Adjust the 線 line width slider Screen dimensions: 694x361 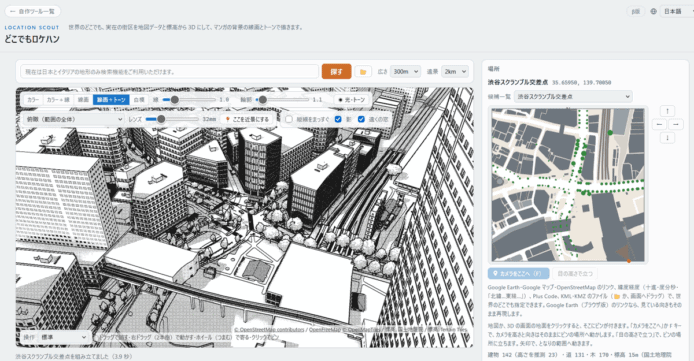(x=189, y=100)
